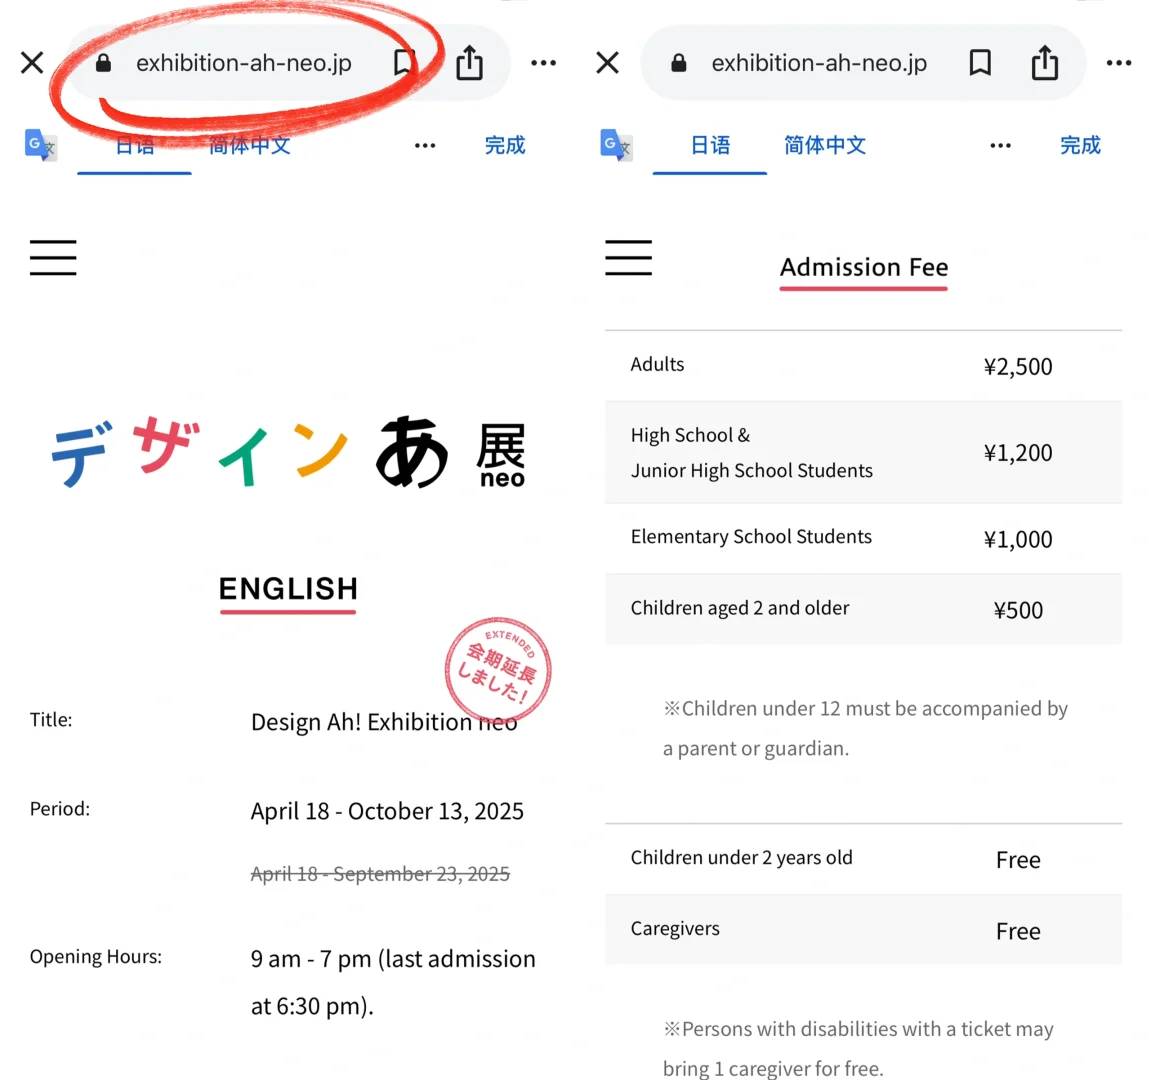Switch translation to the 日语 tab
This screenshot has width=1151, height=1080.
pos(134,145)
